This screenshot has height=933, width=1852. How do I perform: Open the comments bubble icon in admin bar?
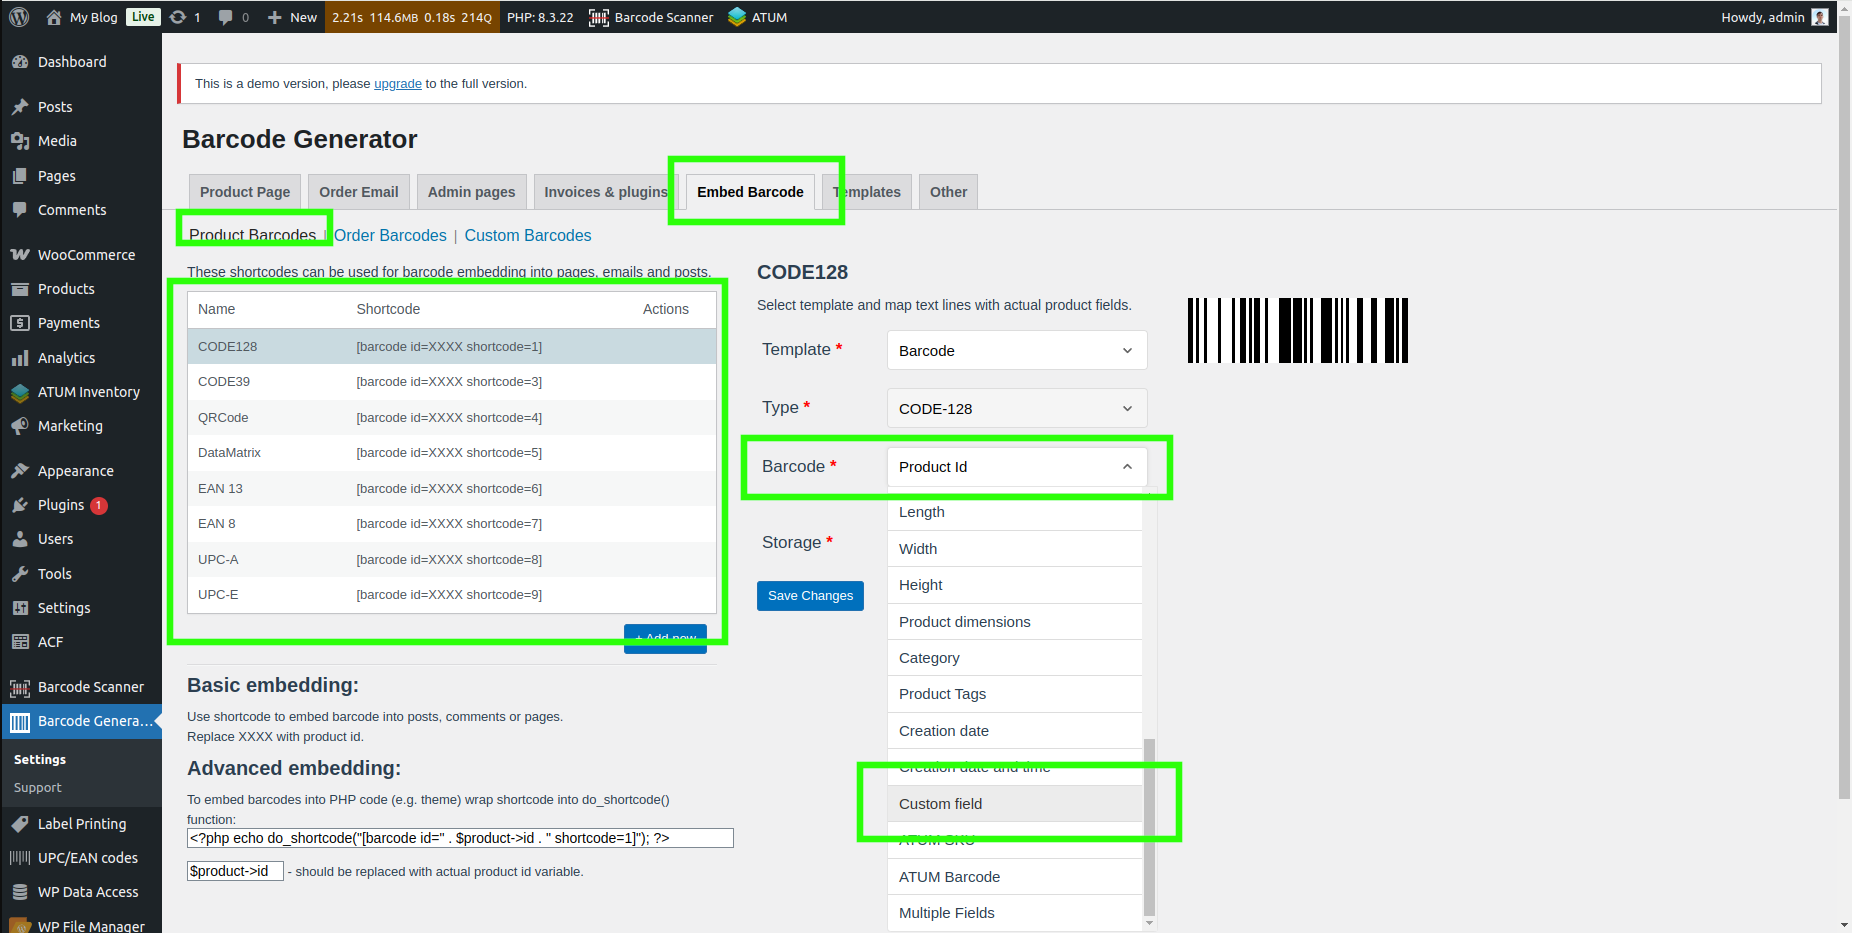pyautogui.click(x=226, y=17)
